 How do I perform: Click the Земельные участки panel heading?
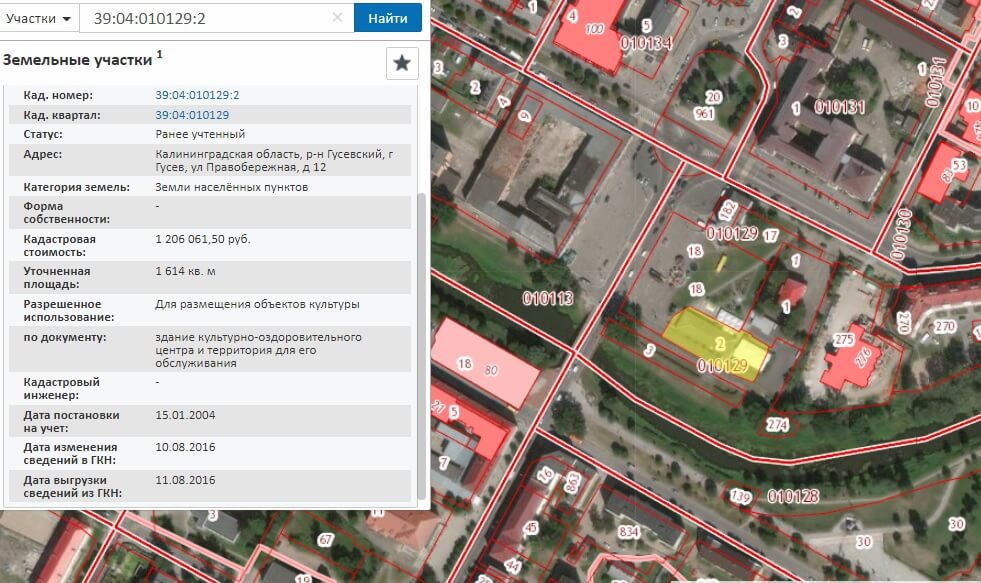[78, 60]
